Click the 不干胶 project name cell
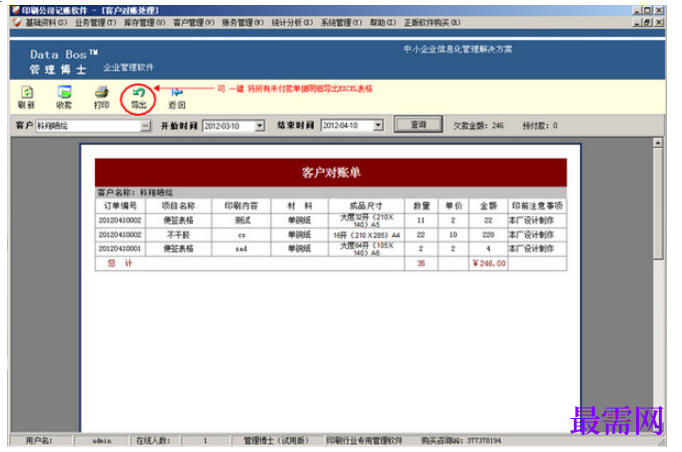682x452 pixels. pos(178,235)
